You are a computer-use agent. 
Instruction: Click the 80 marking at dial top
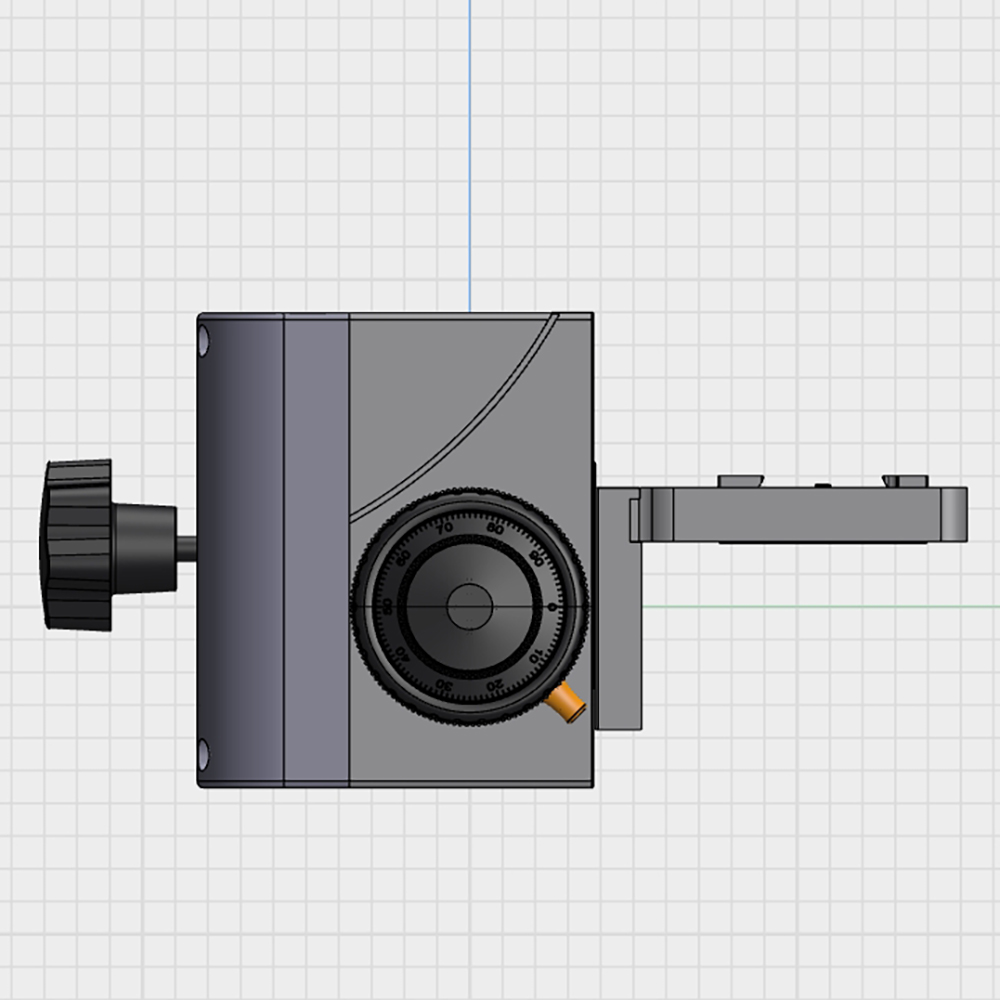click(x=494, y=528)
